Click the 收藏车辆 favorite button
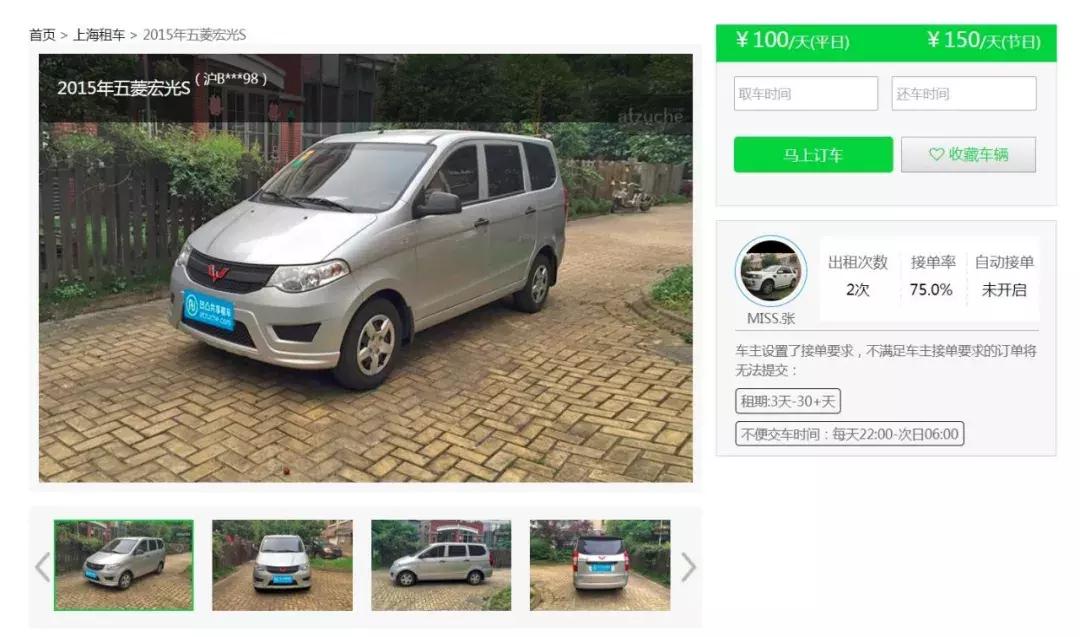This screenshot has height=637, width=1080. click(968, 154)
